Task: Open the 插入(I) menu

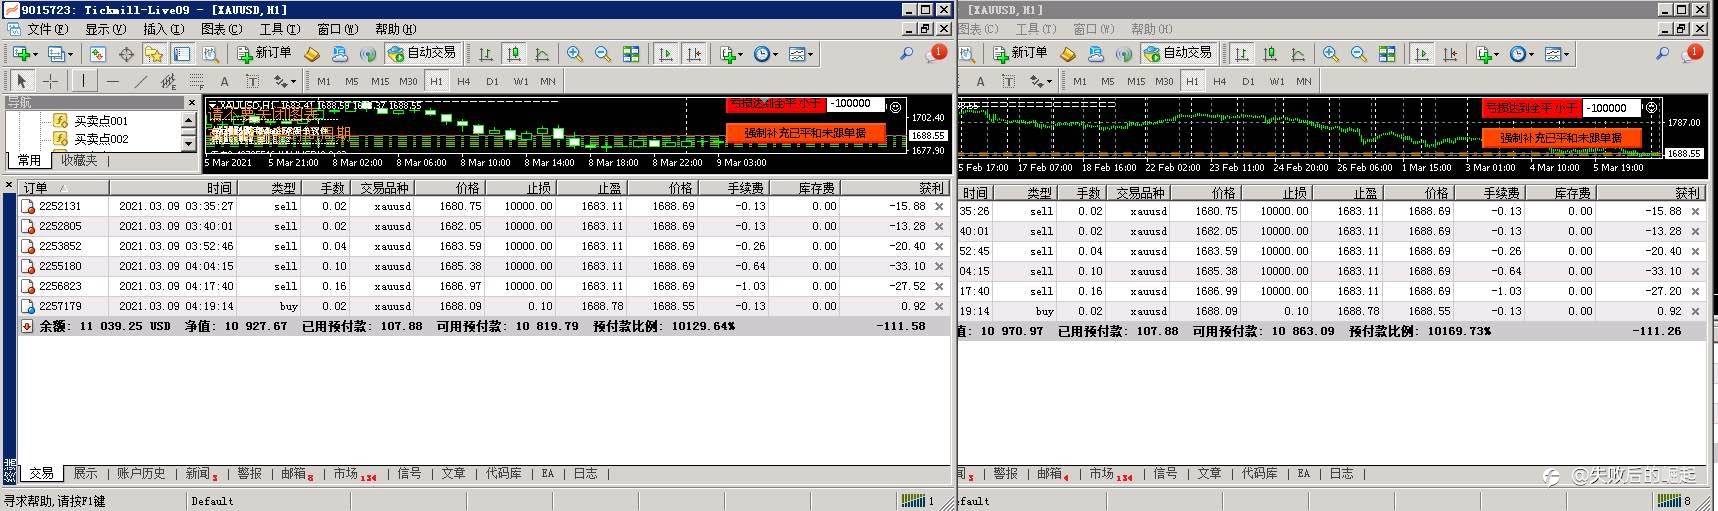Action: (x=163, y=29)
